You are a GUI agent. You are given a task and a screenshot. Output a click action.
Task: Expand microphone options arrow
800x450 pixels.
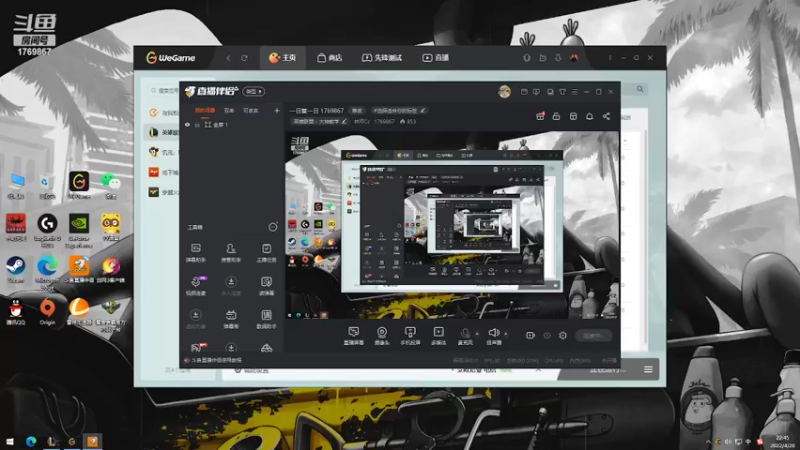477,334
